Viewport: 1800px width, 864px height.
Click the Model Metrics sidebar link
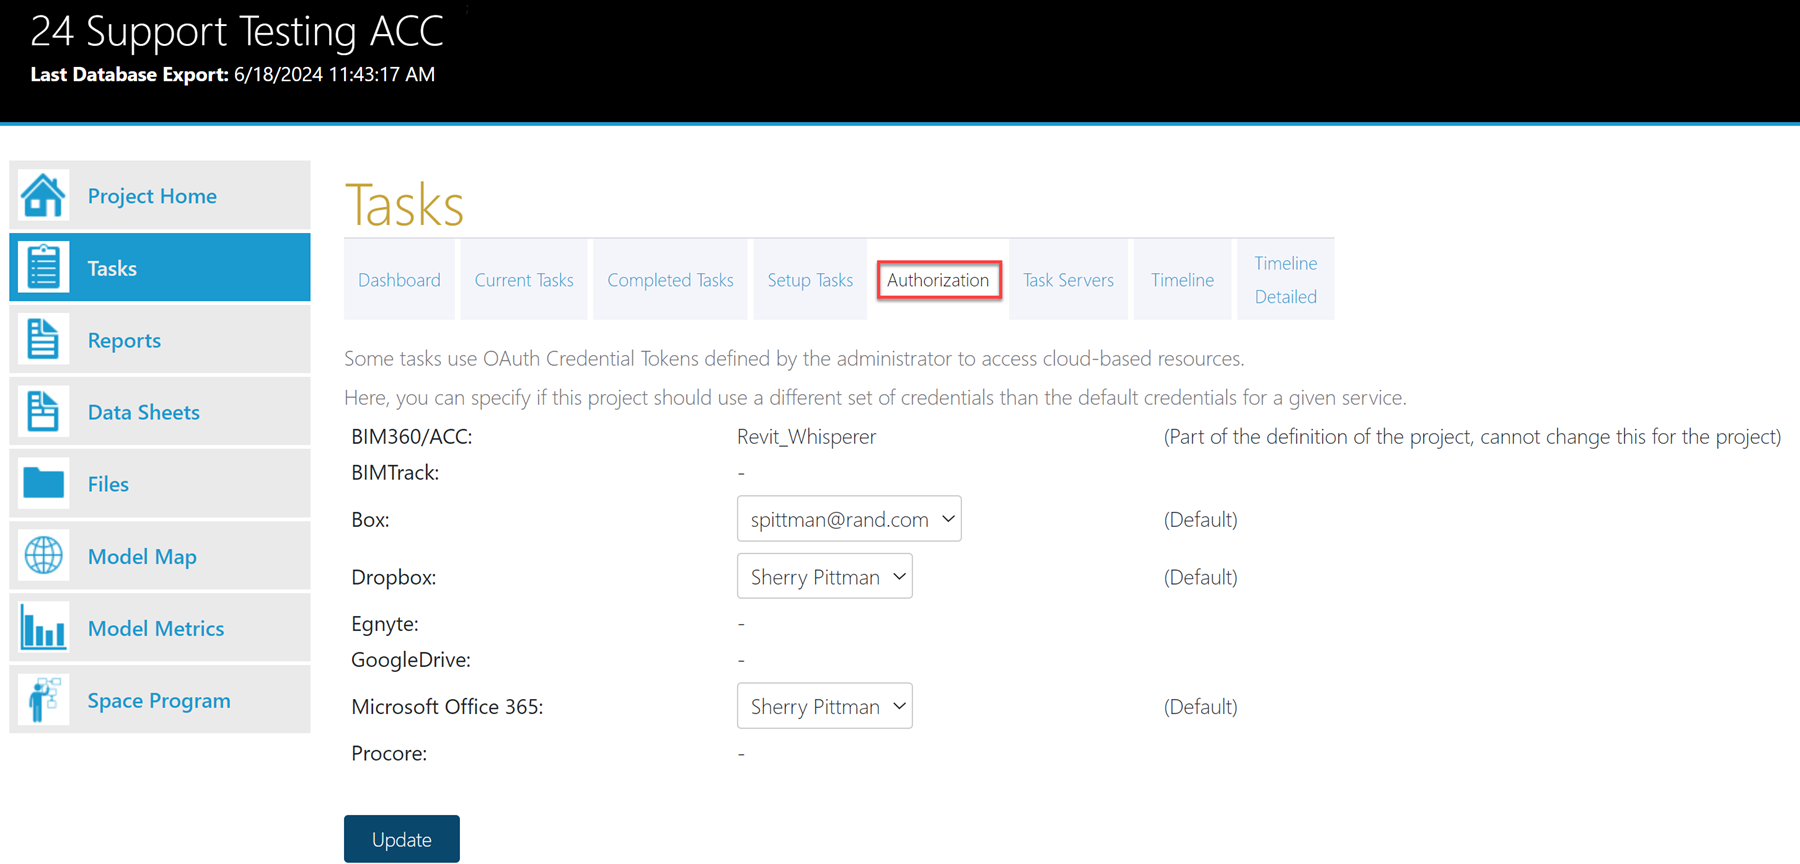point(156,628)
